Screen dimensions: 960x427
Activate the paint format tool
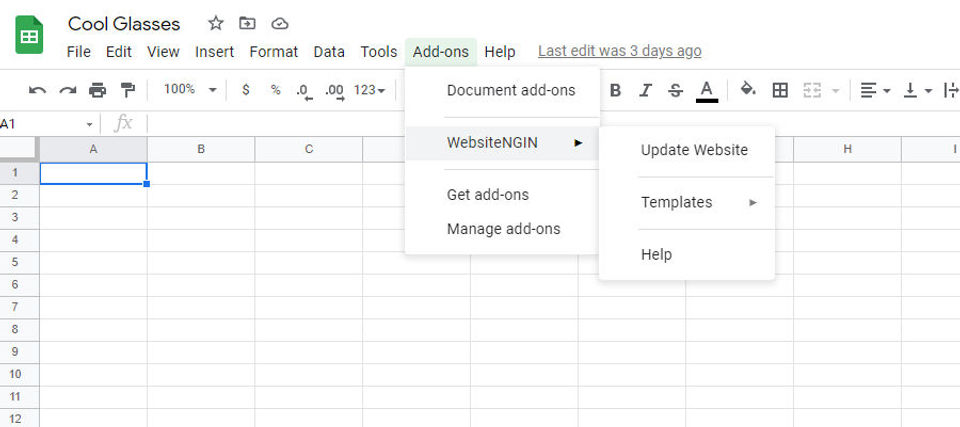click(127, 91)
